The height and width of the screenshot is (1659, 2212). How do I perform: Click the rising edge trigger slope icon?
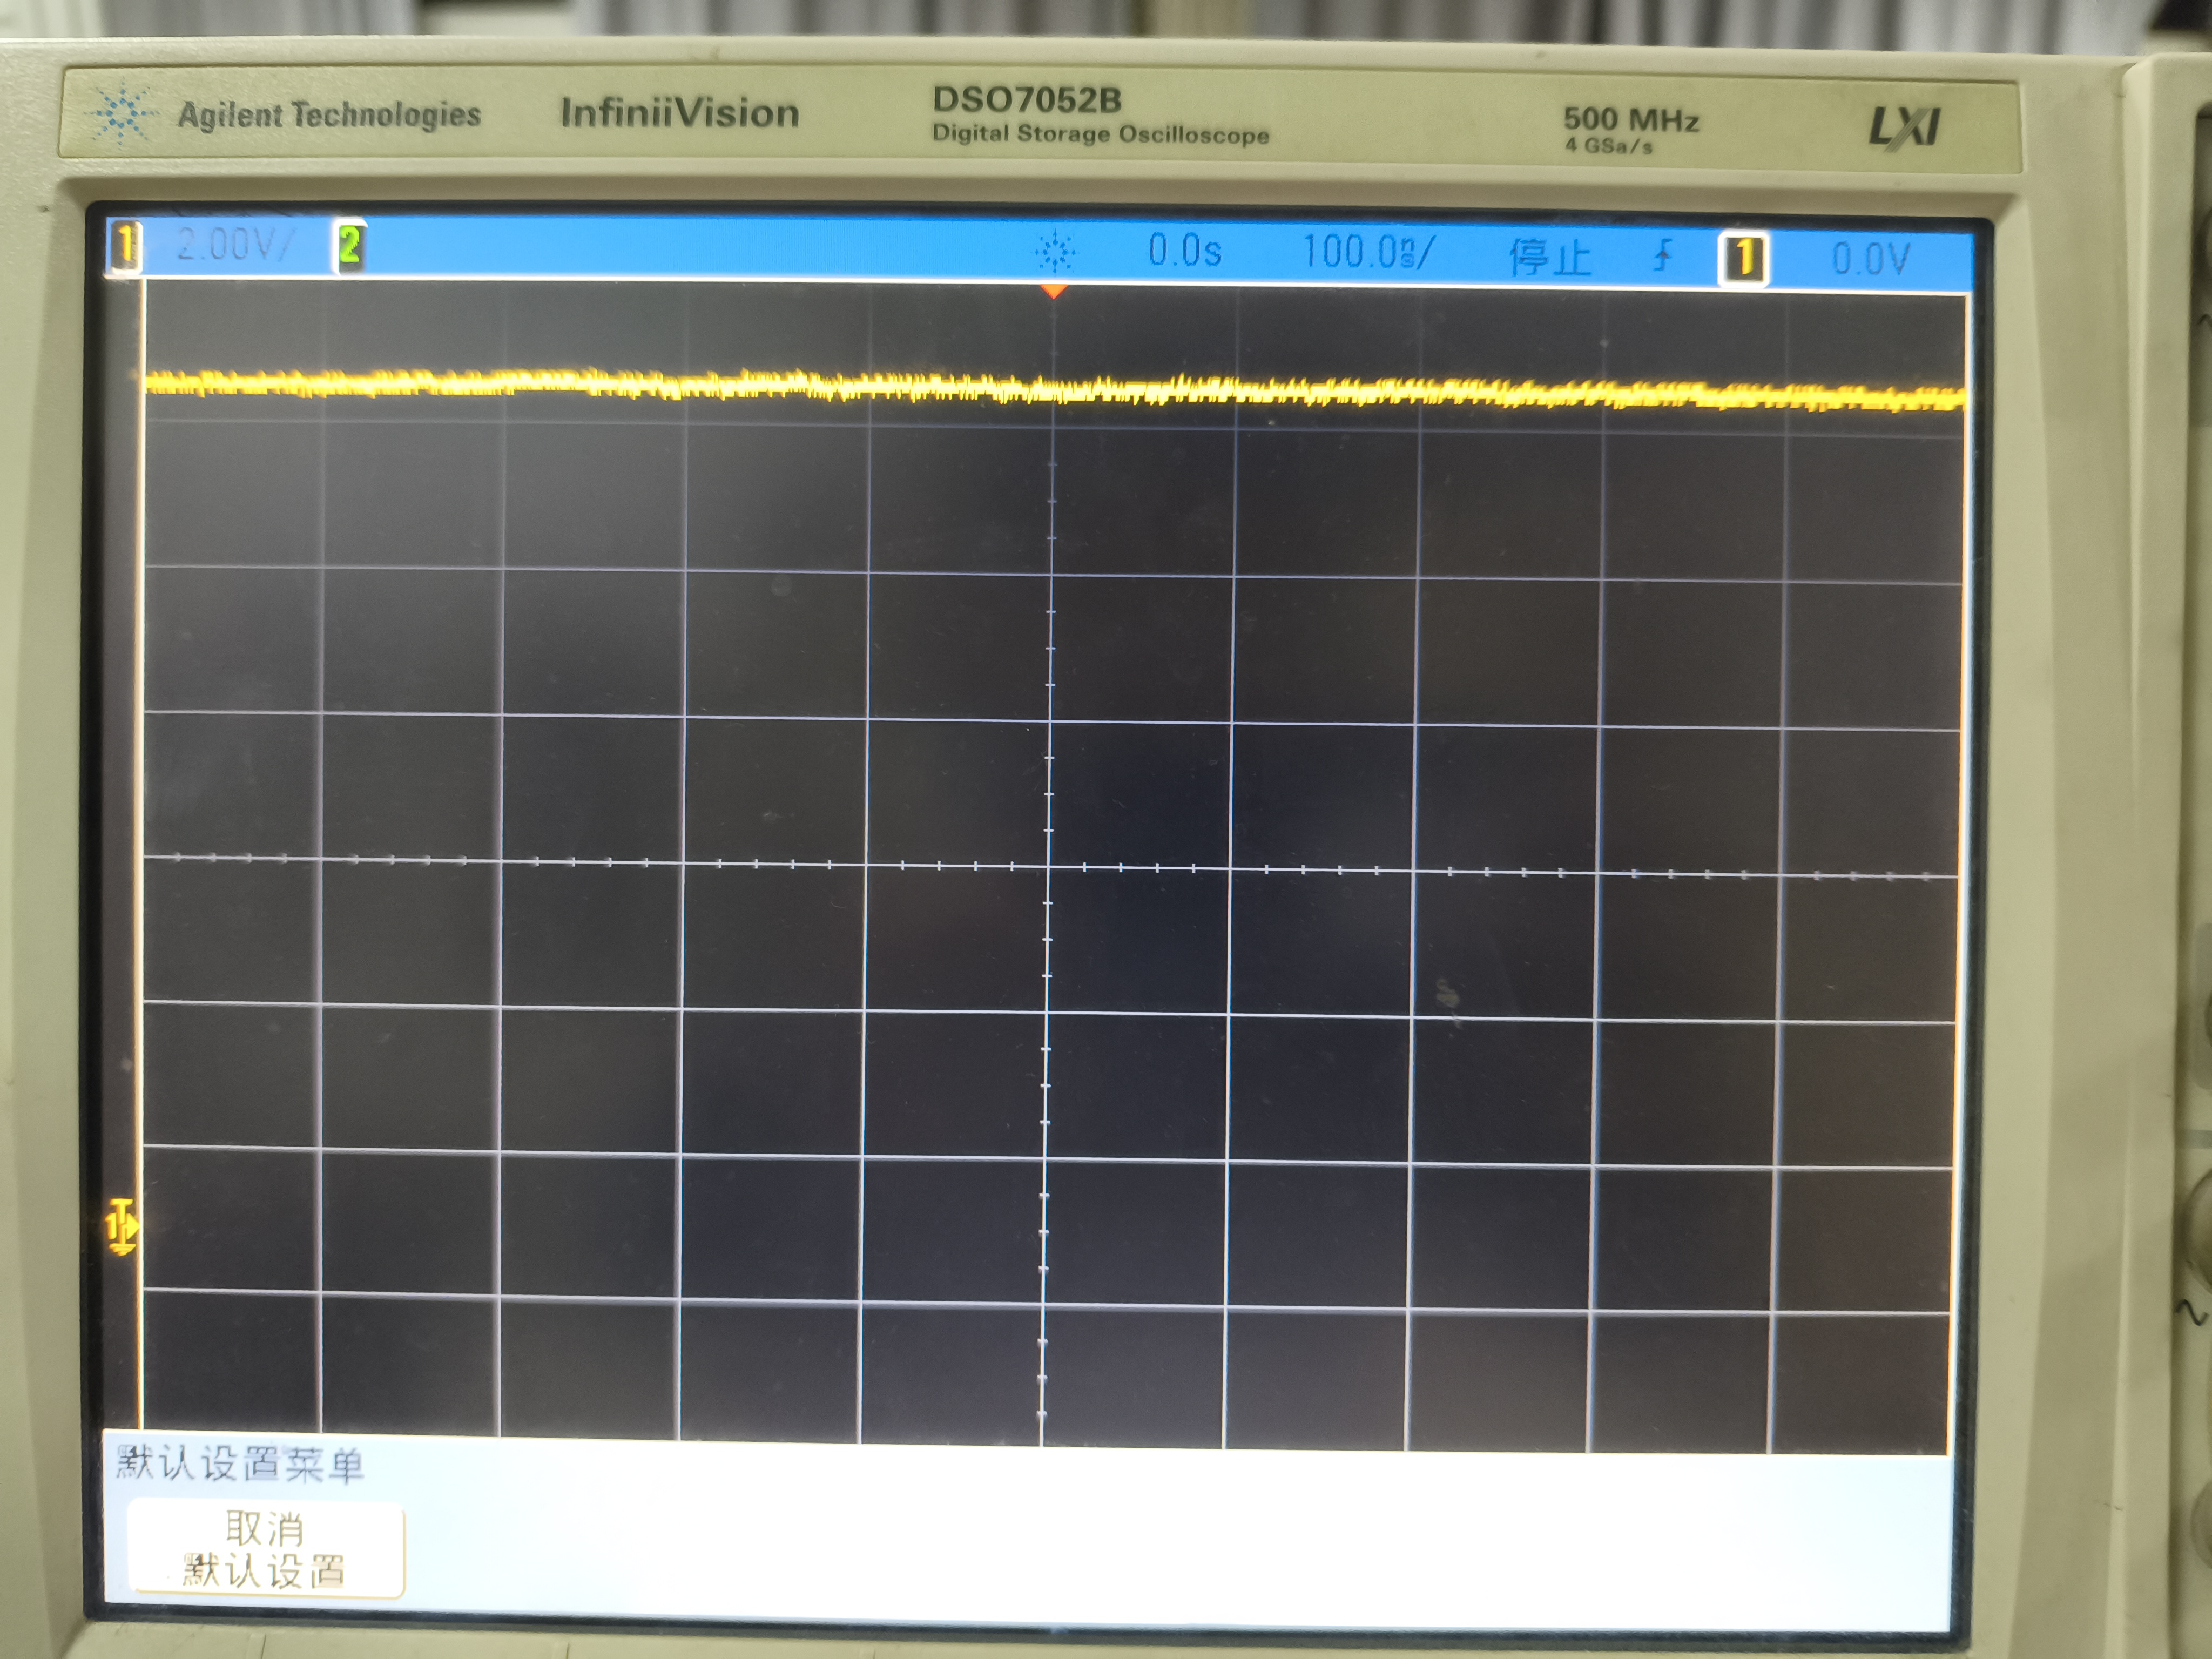(1662, 256)
